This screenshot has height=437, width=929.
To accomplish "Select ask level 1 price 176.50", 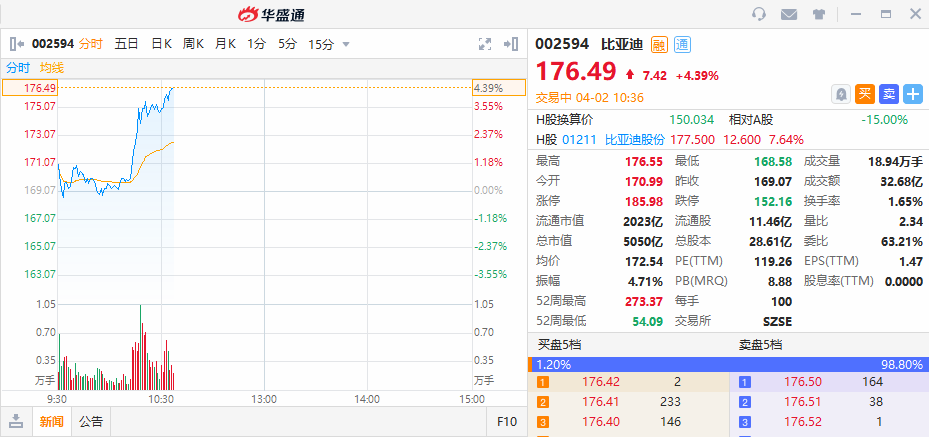I will (803, 382).
